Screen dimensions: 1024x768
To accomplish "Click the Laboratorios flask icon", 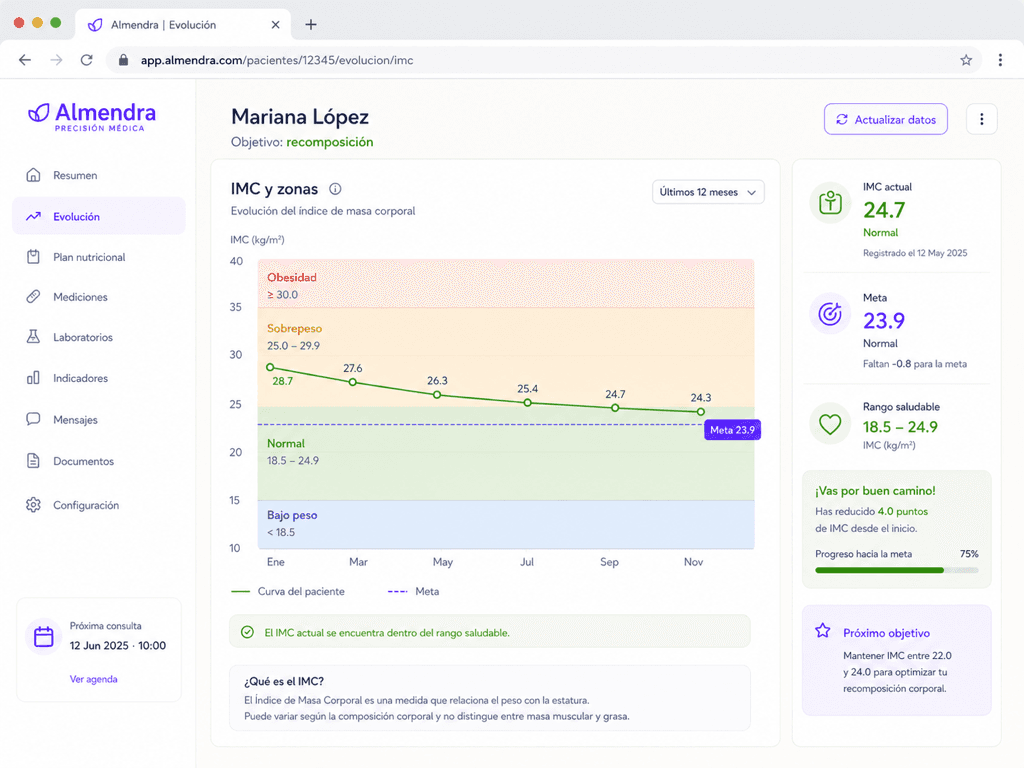I will 33,337.
